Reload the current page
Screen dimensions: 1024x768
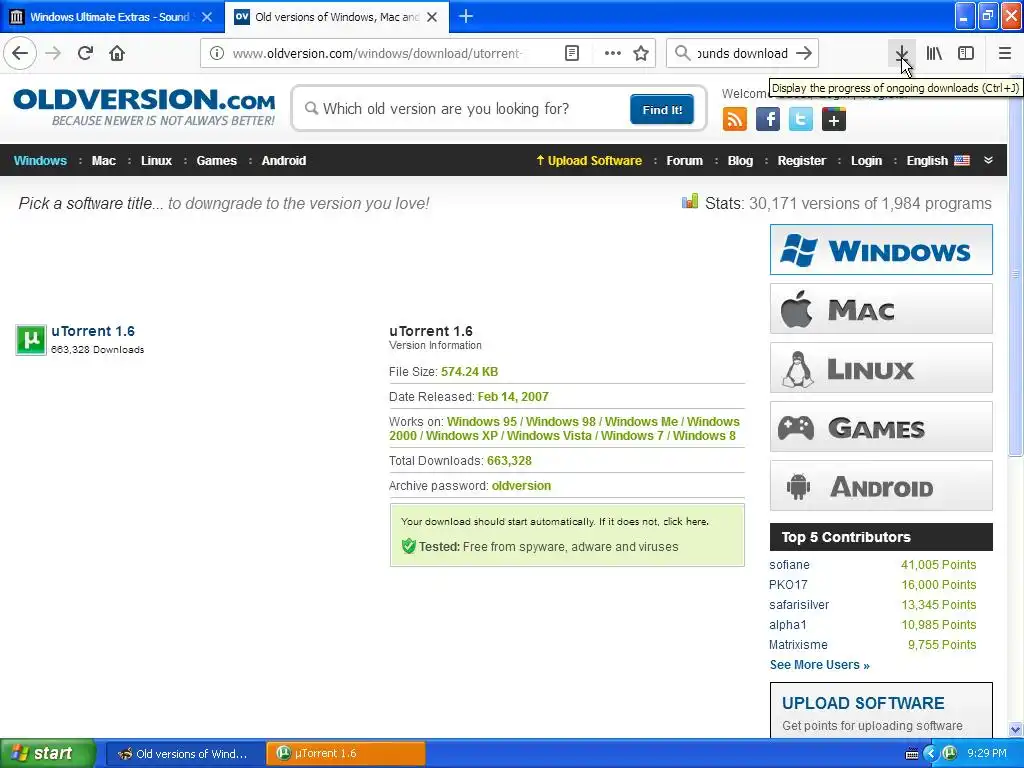[x=85, y=54]
